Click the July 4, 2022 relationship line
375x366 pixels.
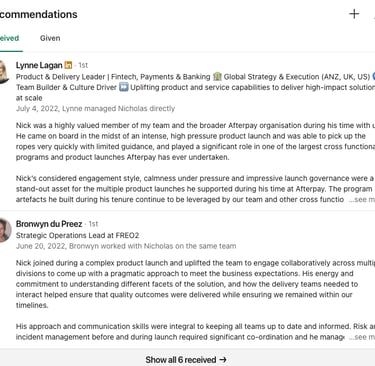[x=95, y=109]
